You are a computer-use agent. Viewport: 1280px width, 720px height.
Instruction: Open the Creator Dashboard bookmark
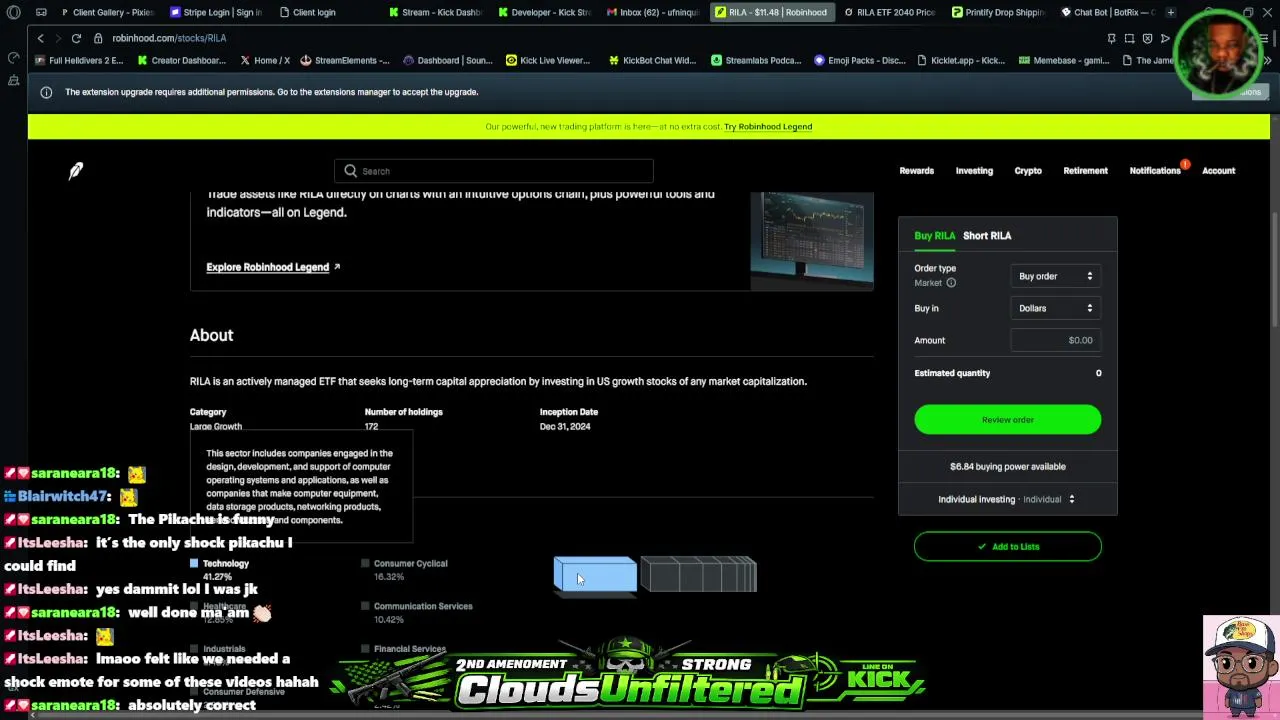181,60
